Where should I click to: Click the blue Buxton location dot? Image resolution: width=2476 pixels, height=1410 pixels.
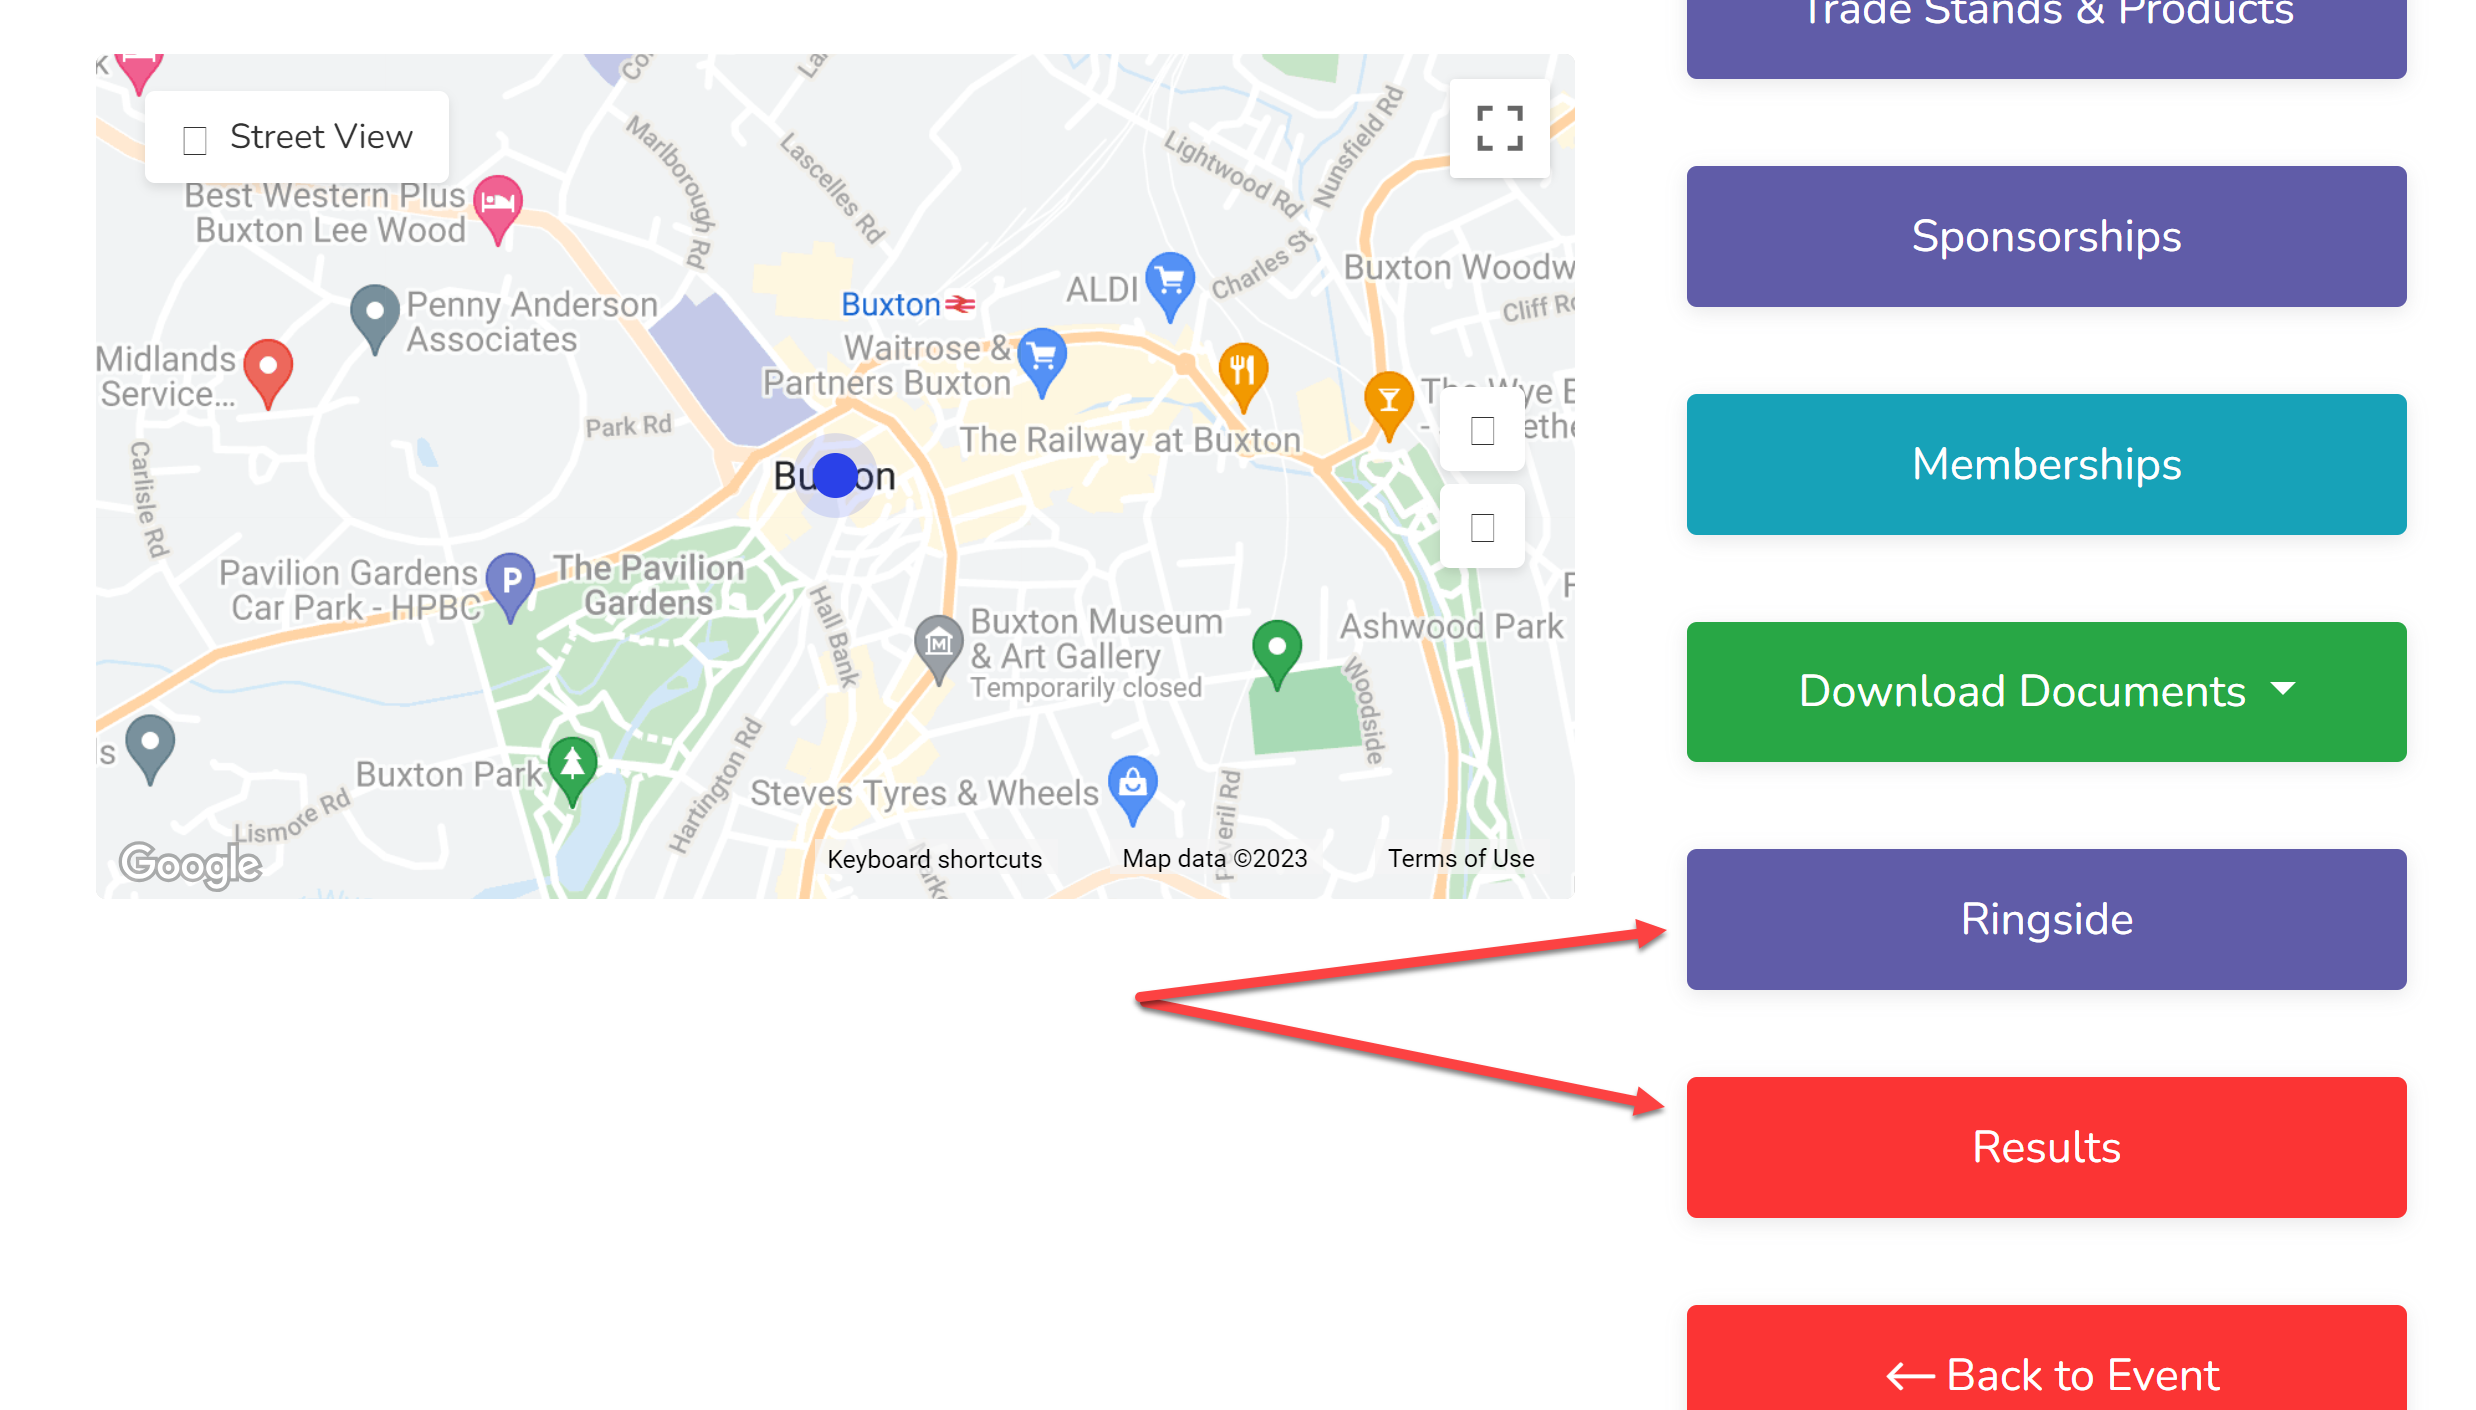point(836,476)
